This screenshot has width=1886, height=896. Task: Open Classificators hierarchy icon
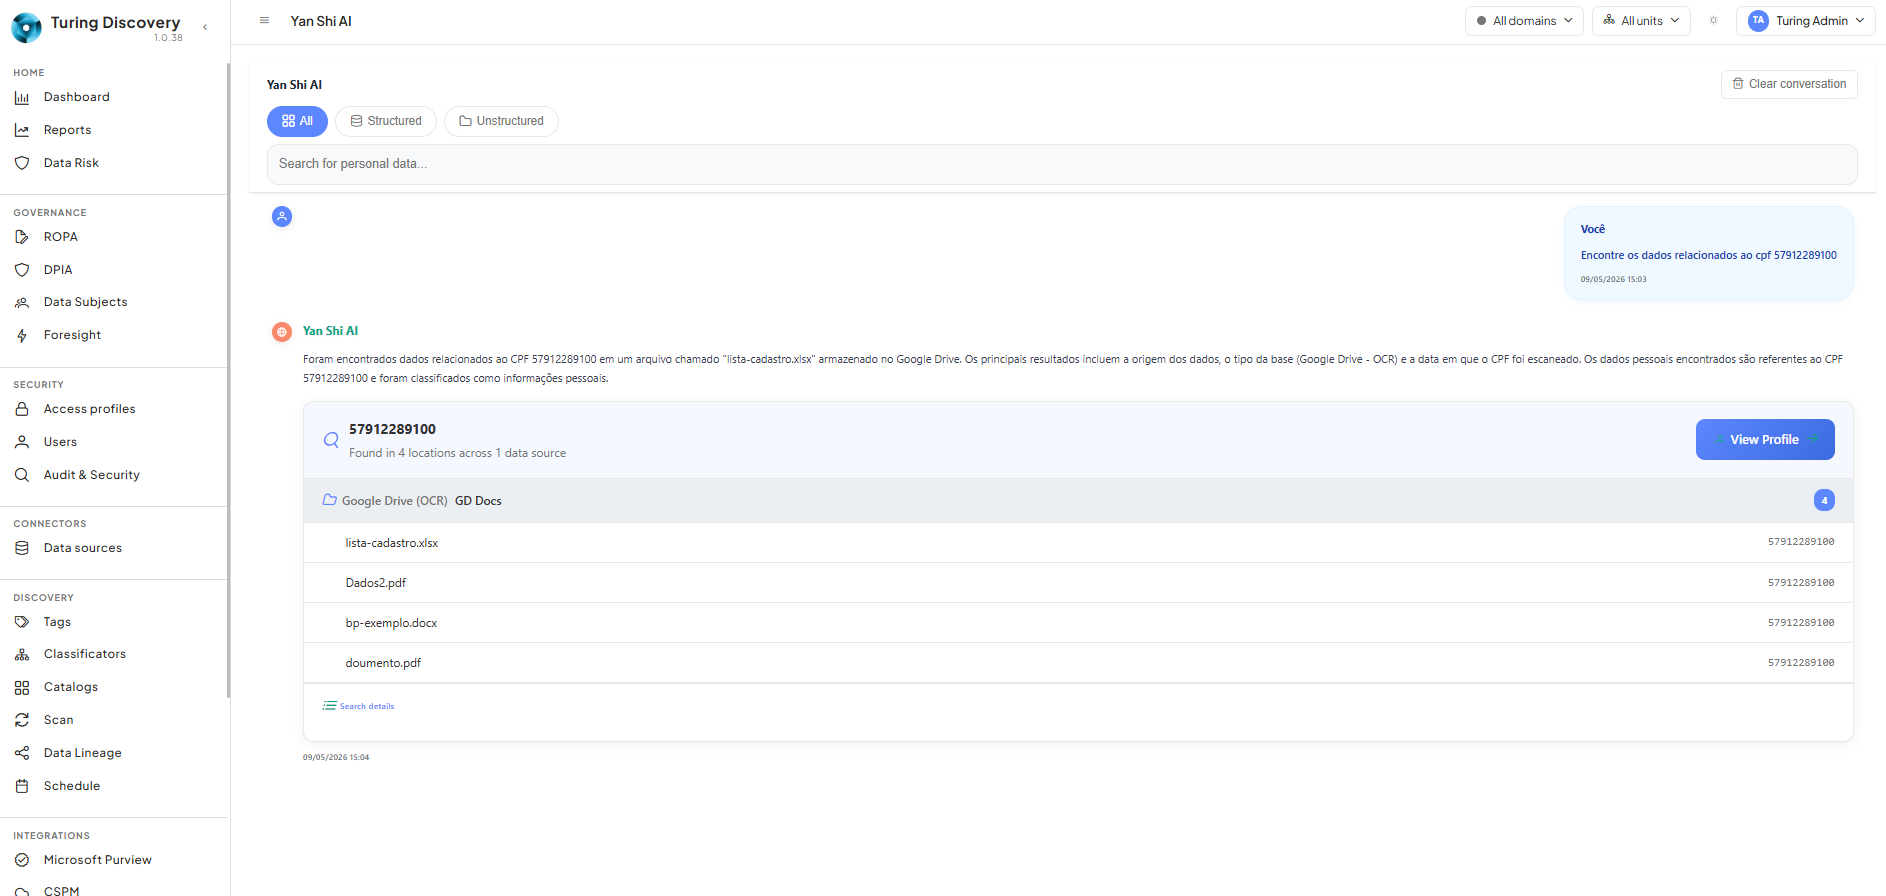[22, 654]
